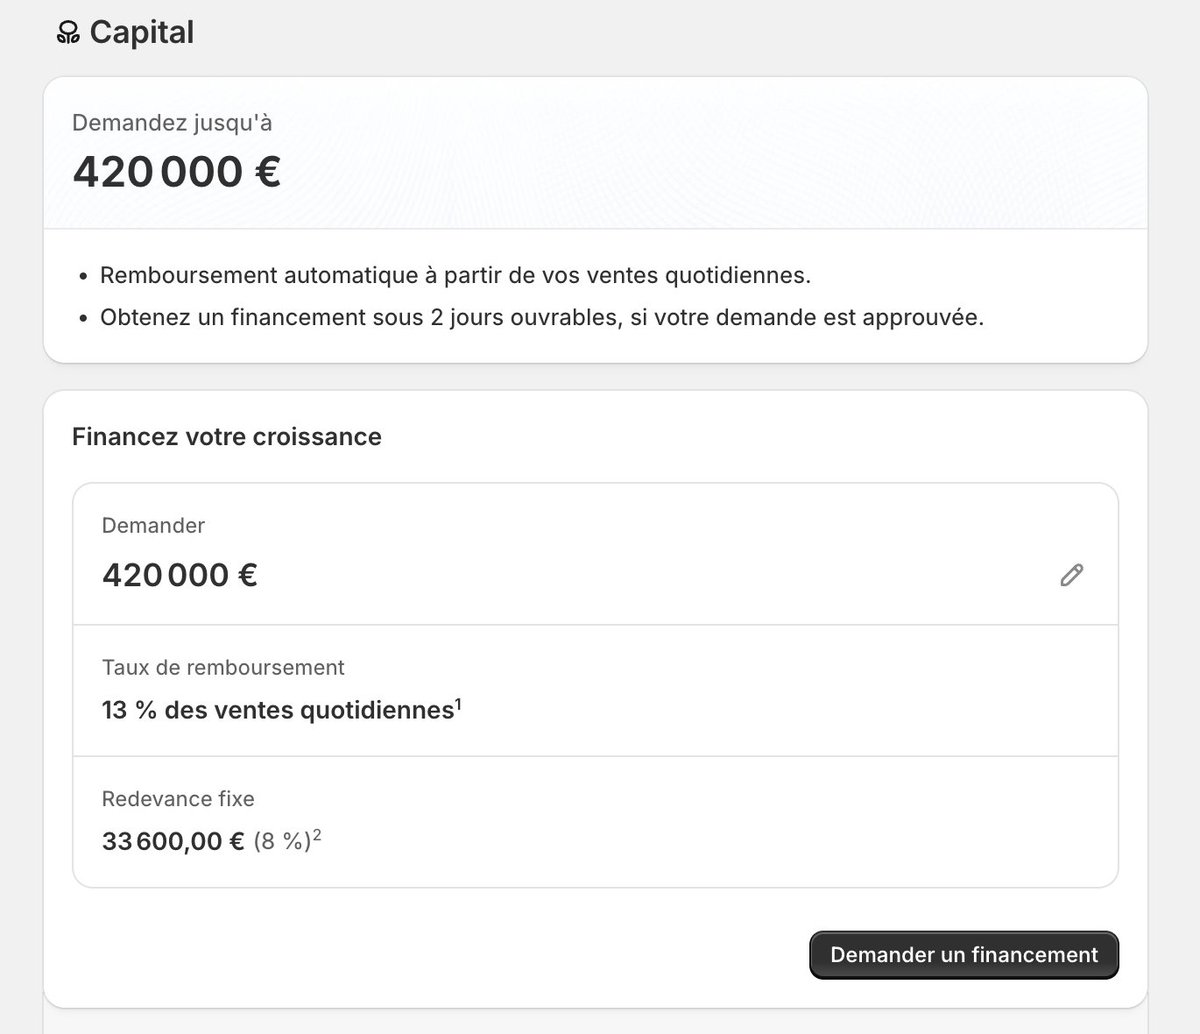Click the pencil icon to edit amount

tap(1071, 575)
